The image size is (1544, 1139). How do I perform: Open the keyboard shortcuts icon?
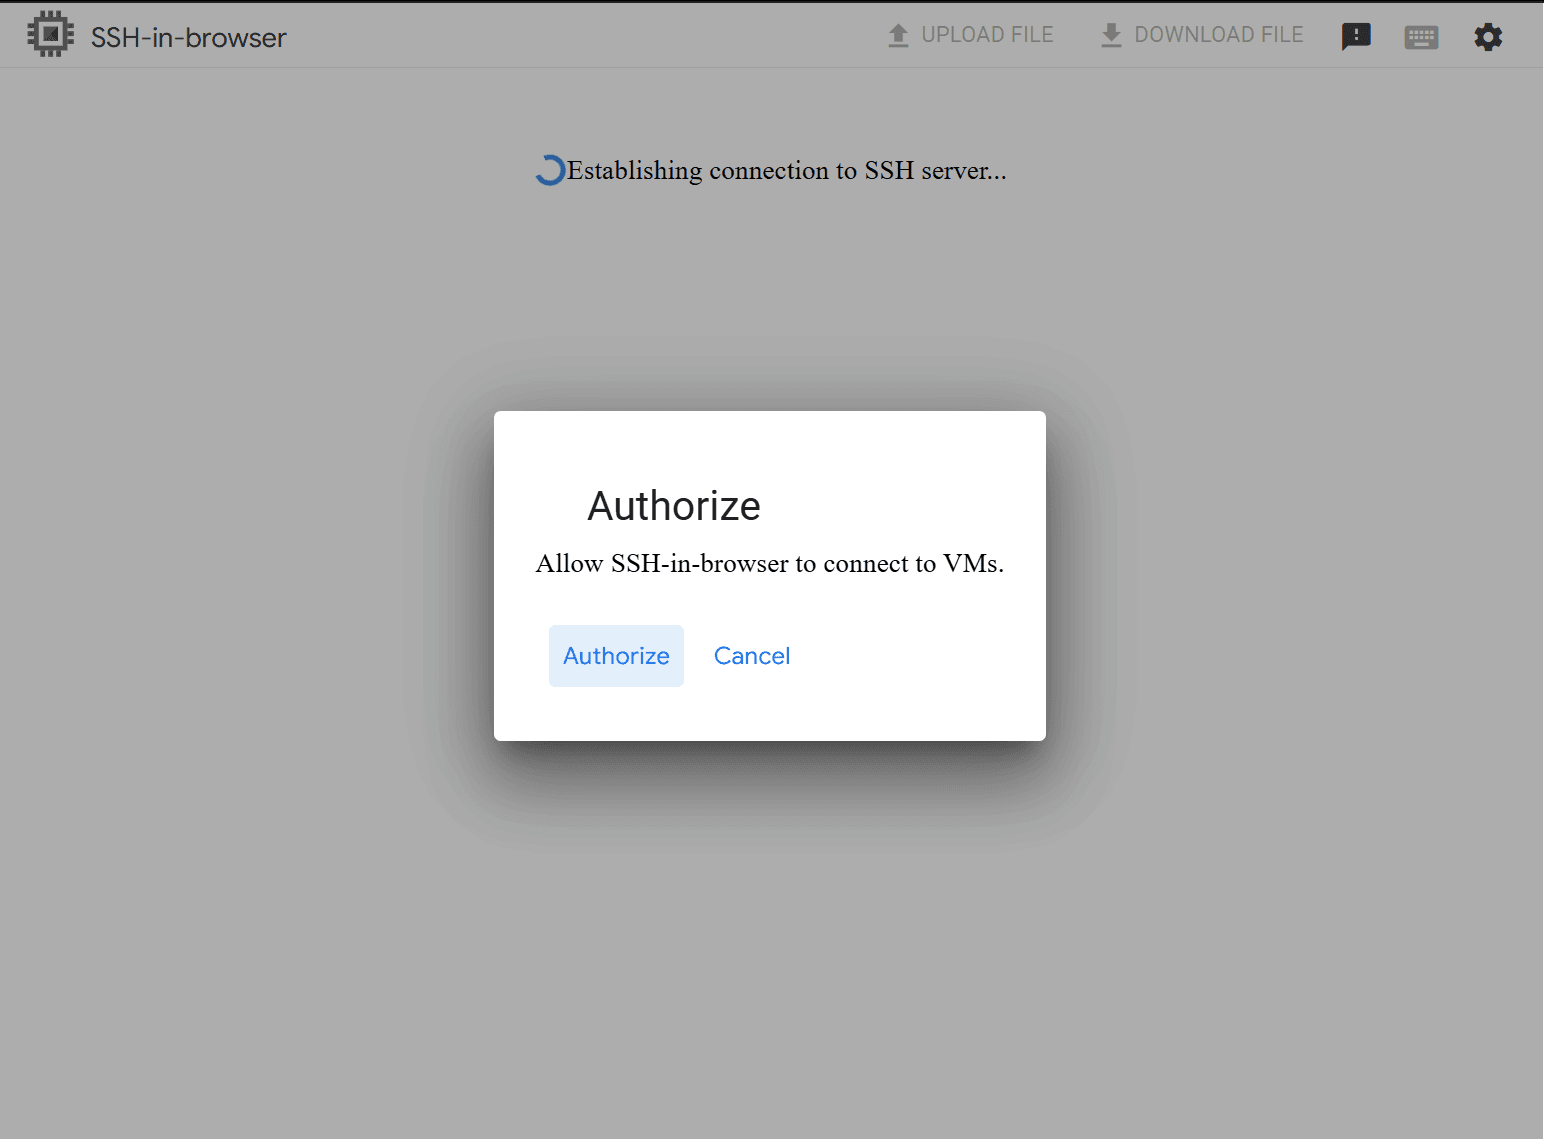click(1421, 38)
